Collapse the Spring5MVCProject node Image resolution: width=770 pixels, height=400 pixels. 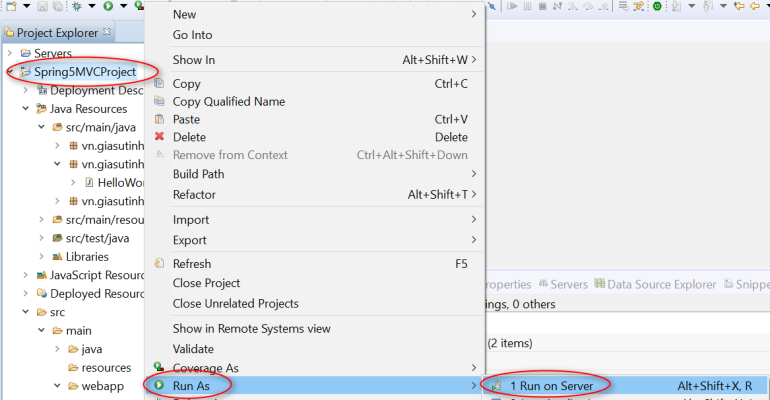pos(10,72)
